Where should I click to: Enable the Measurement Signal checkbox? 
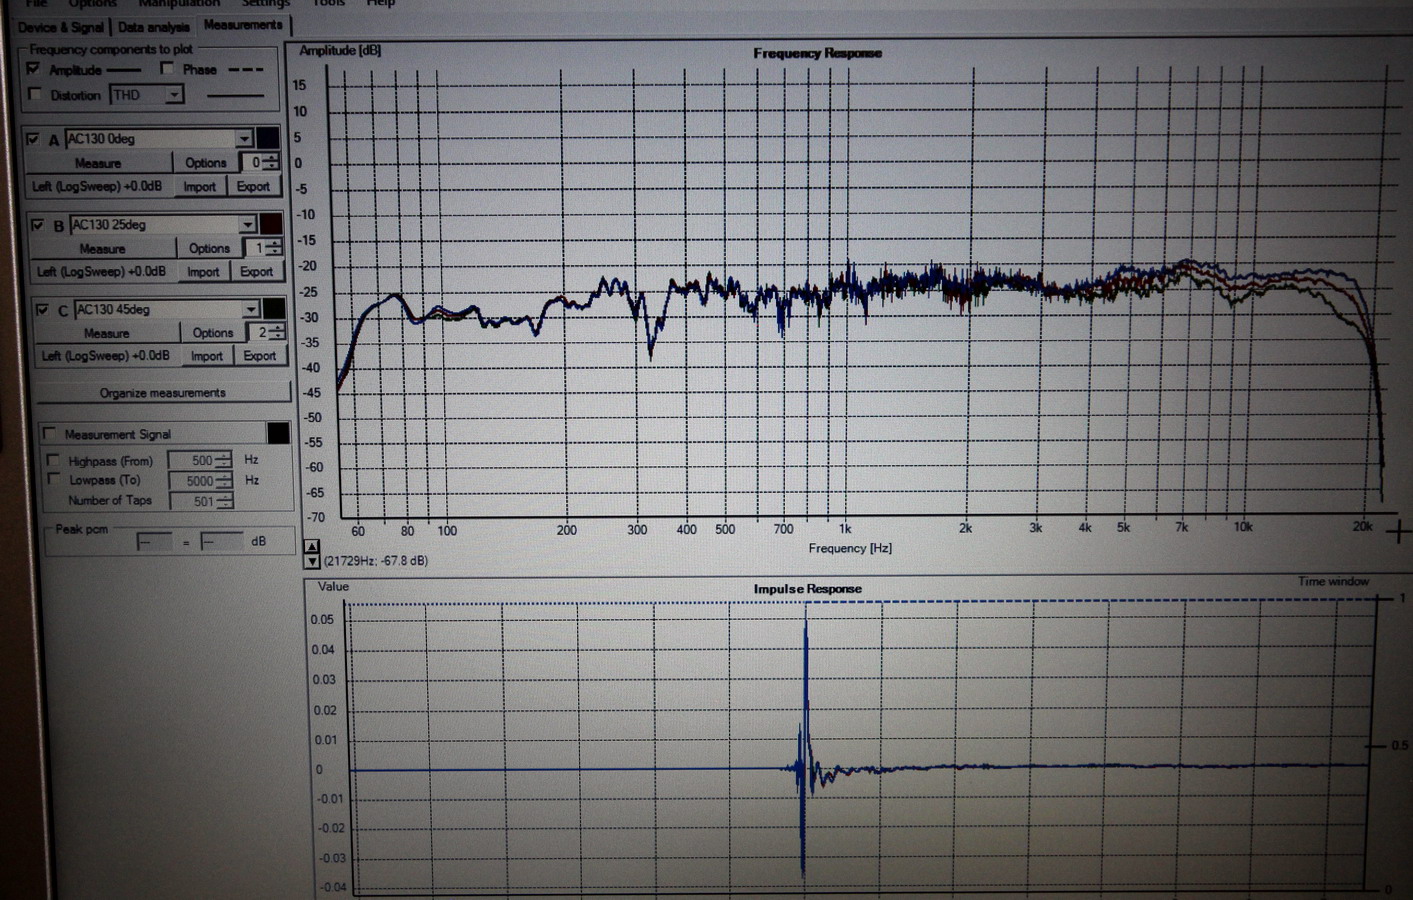(49, 433)
